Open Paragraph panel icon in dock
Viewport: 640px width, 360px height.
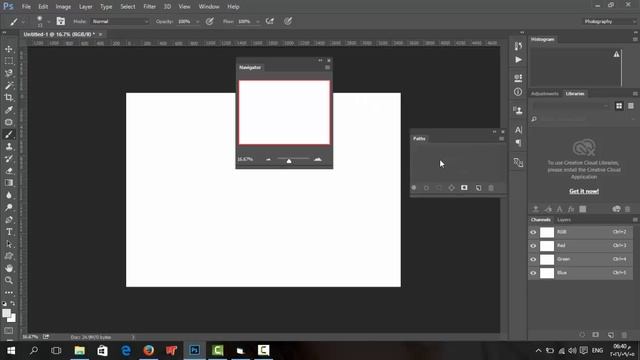518,143
